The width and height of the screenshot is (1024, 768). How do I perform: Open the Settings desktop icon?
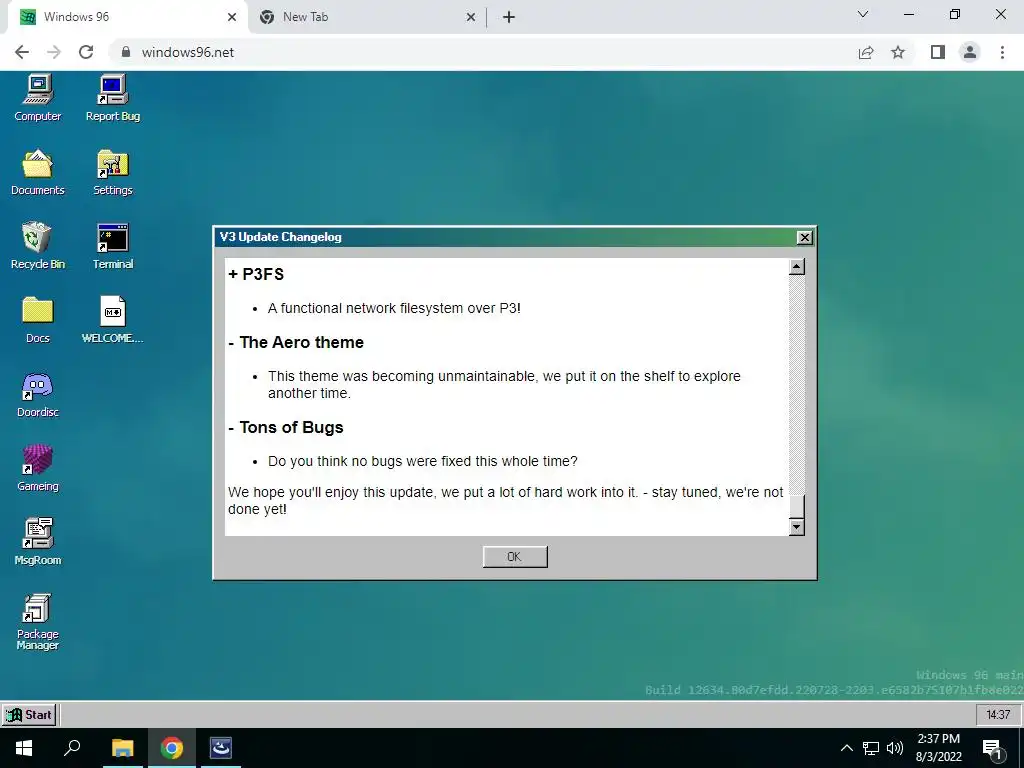(x=112, y=172)
